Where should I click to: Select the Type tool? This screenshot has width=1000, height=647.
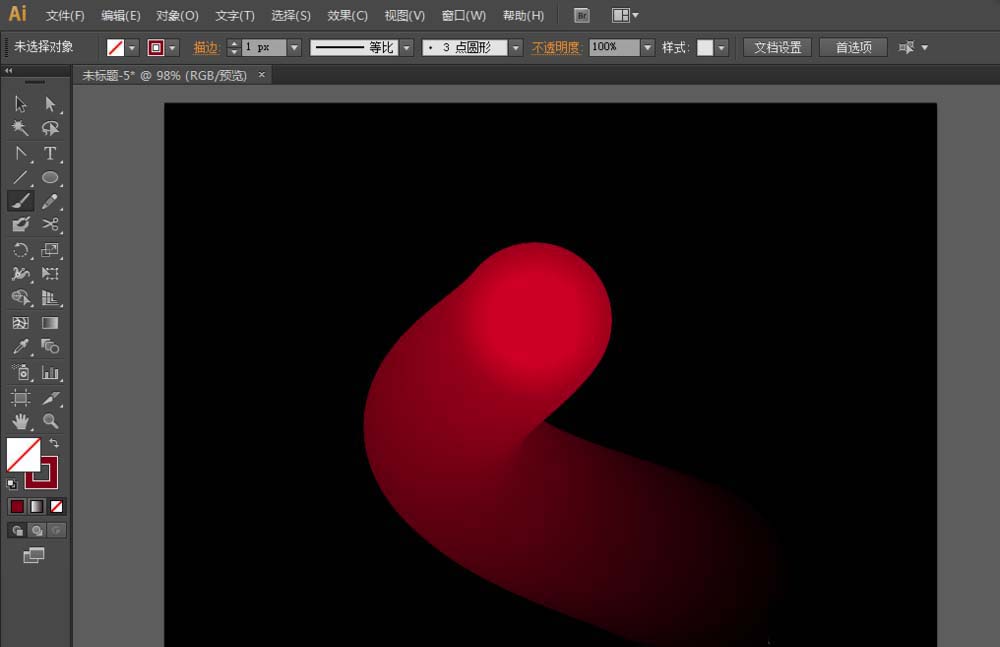(49, 153)
